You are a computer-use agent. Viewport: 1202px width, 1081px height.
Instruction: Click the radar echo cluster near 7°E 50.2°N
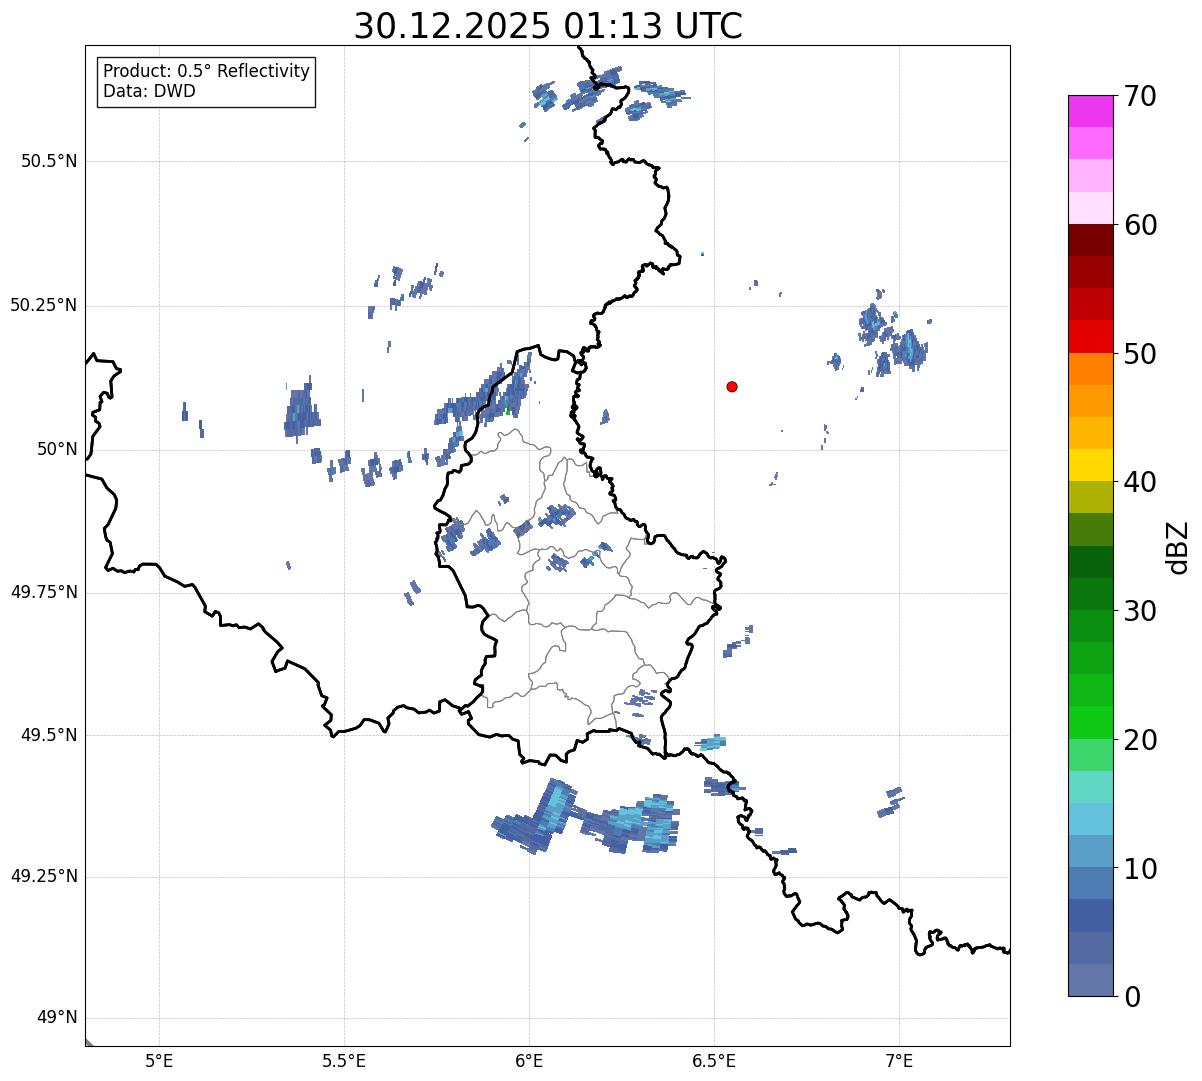click(x=893, y=333)
